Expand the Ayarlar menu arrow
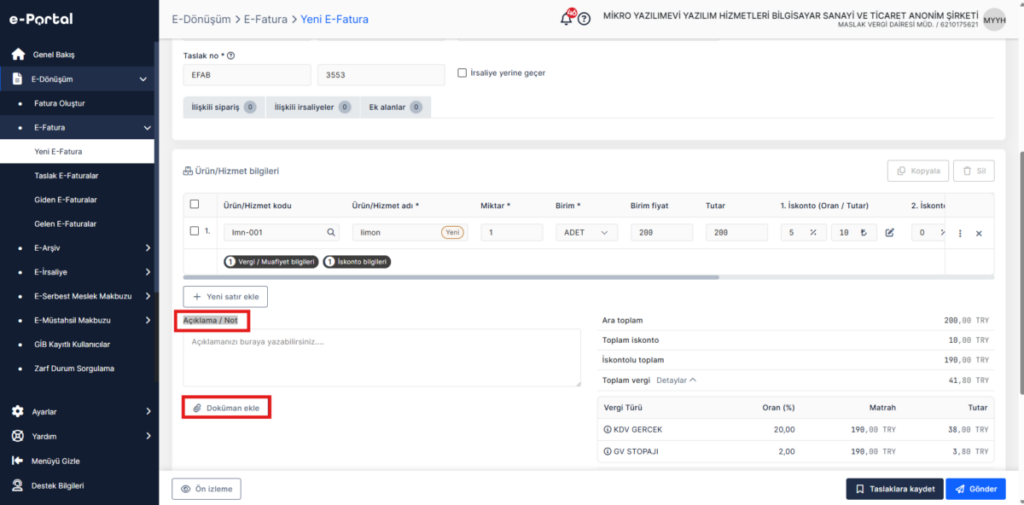The width and height of the screenshot is (1024, 505). 148,412
